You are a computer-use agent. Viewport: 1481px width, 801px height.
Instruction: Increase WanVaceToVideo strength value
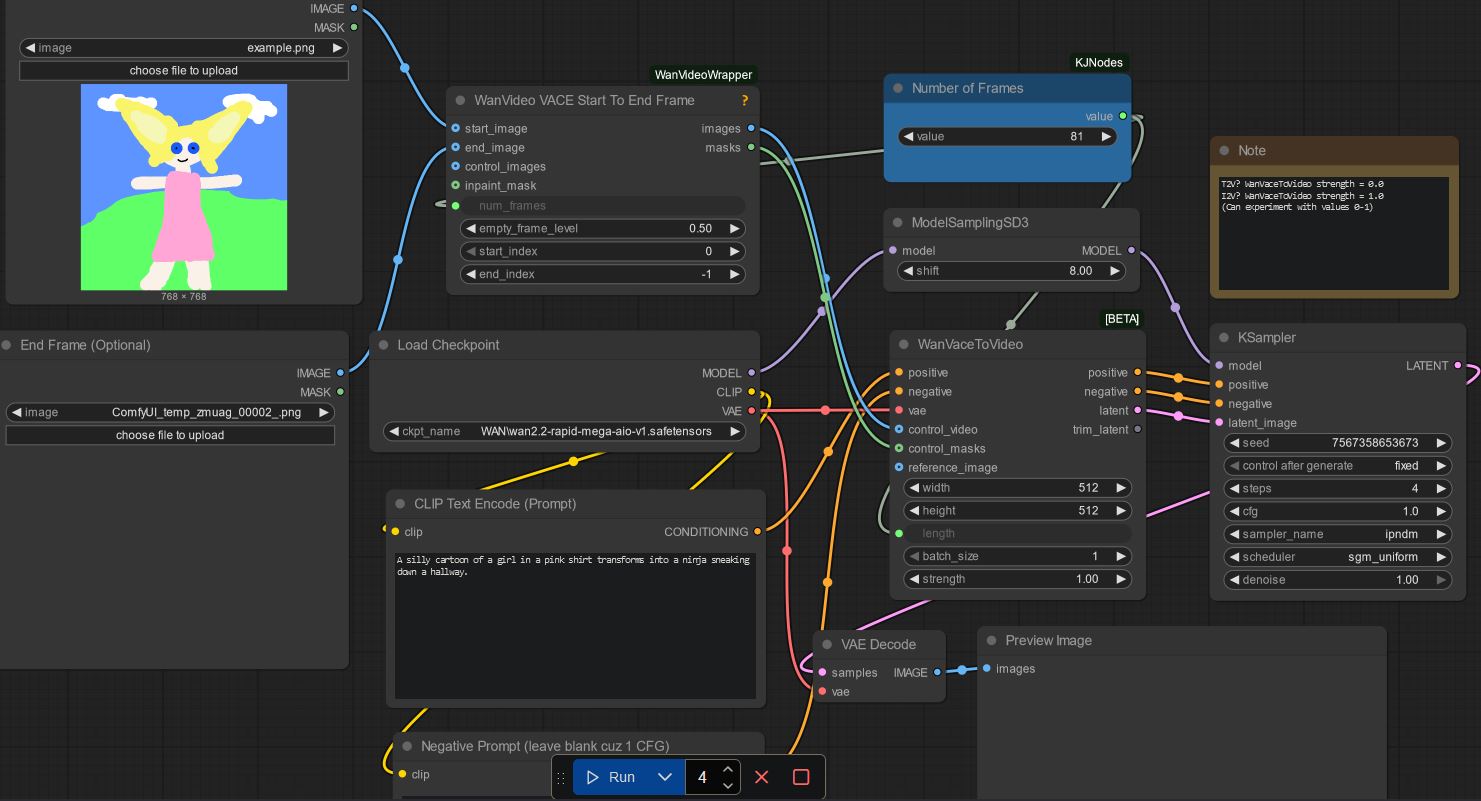click(1121, 579)
